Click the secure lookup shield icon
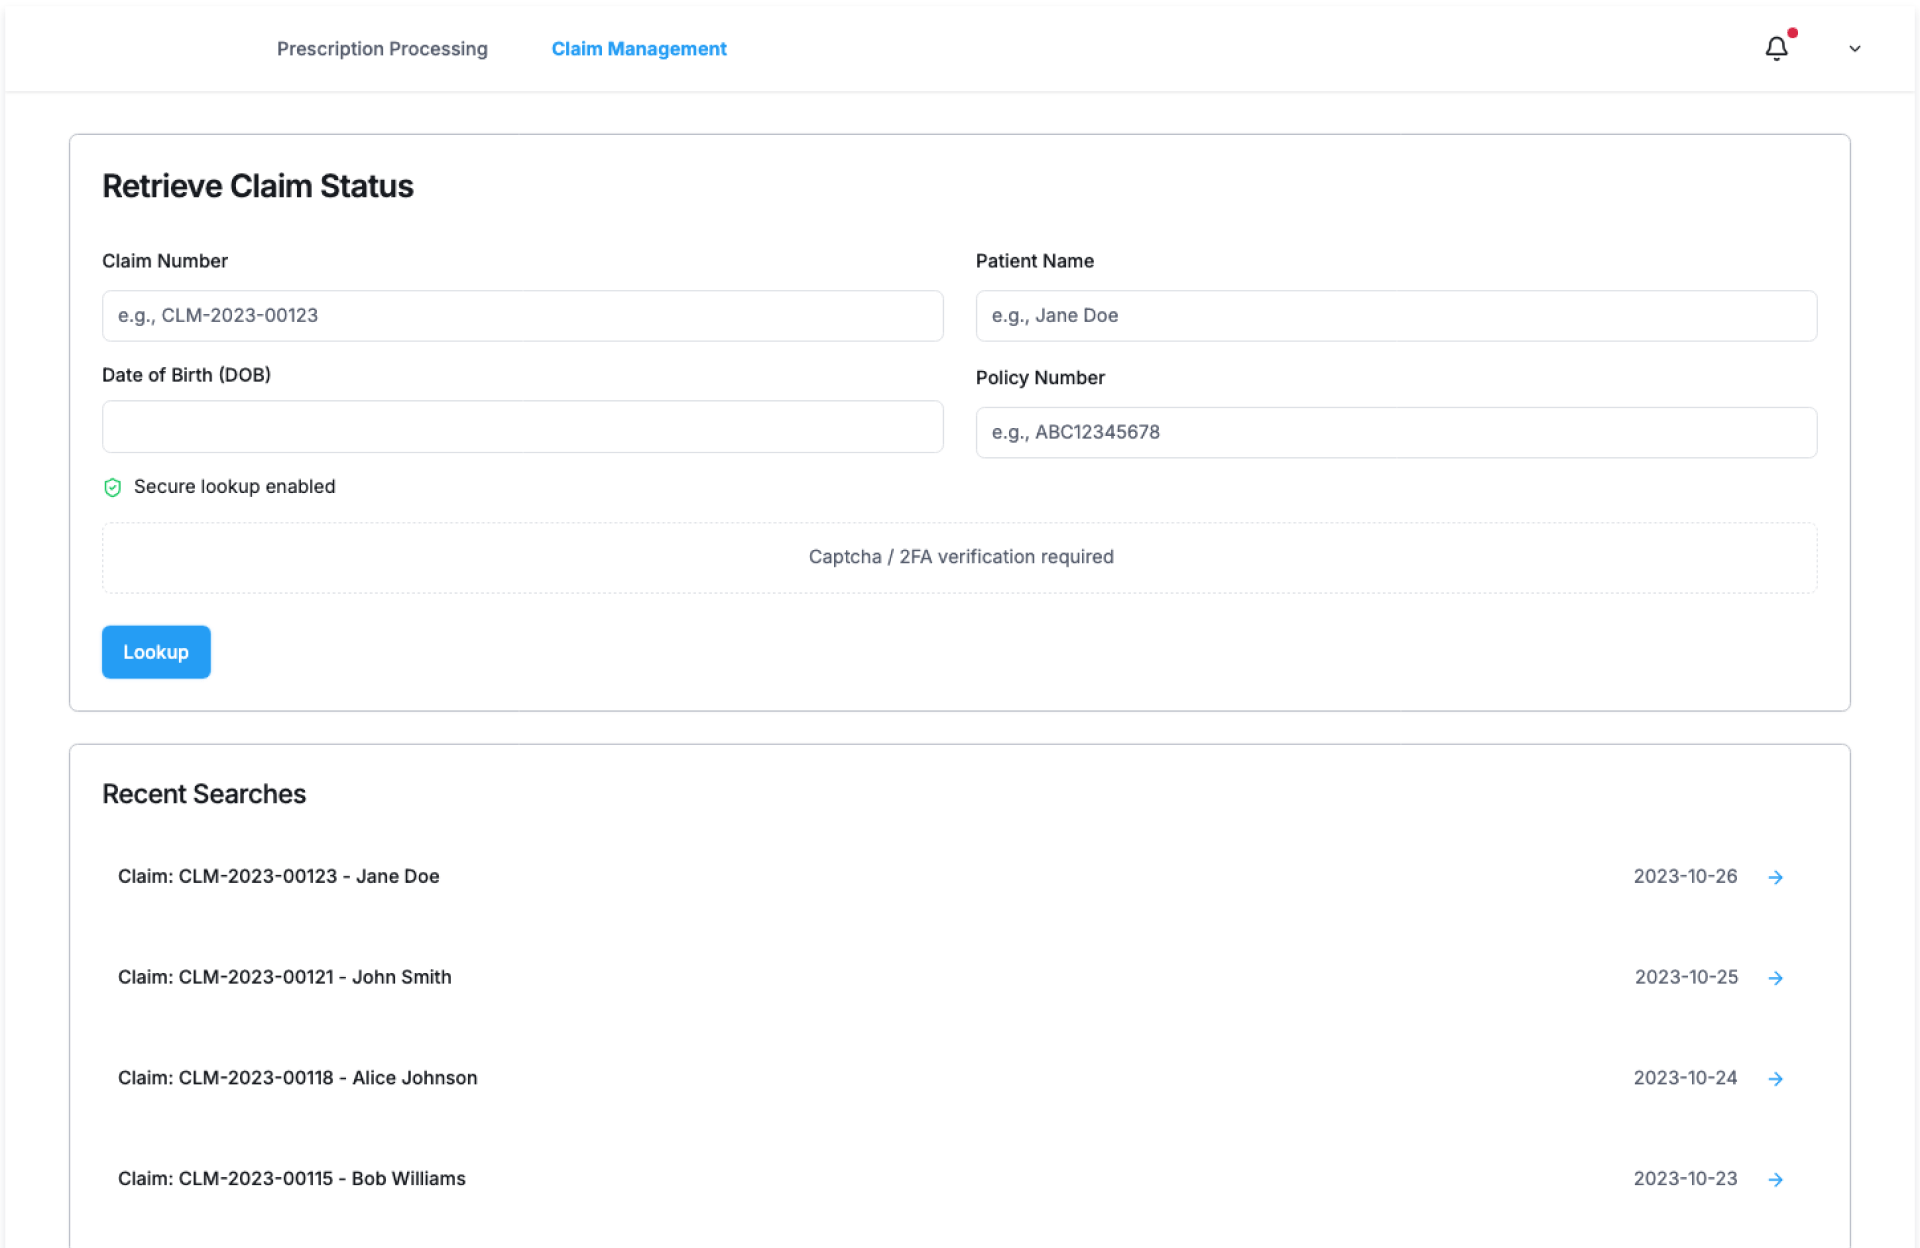The height and width of the screenshot is (1248, 1920). 113,487
